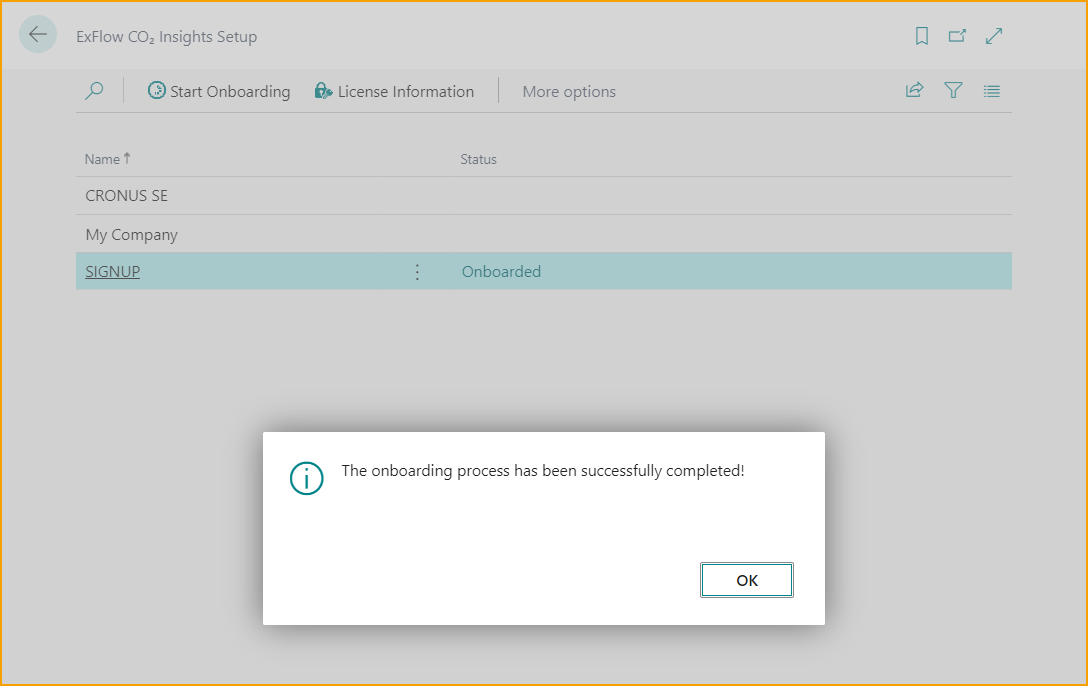Toggle the filter pane funnel icon

[x=953, y=91]
